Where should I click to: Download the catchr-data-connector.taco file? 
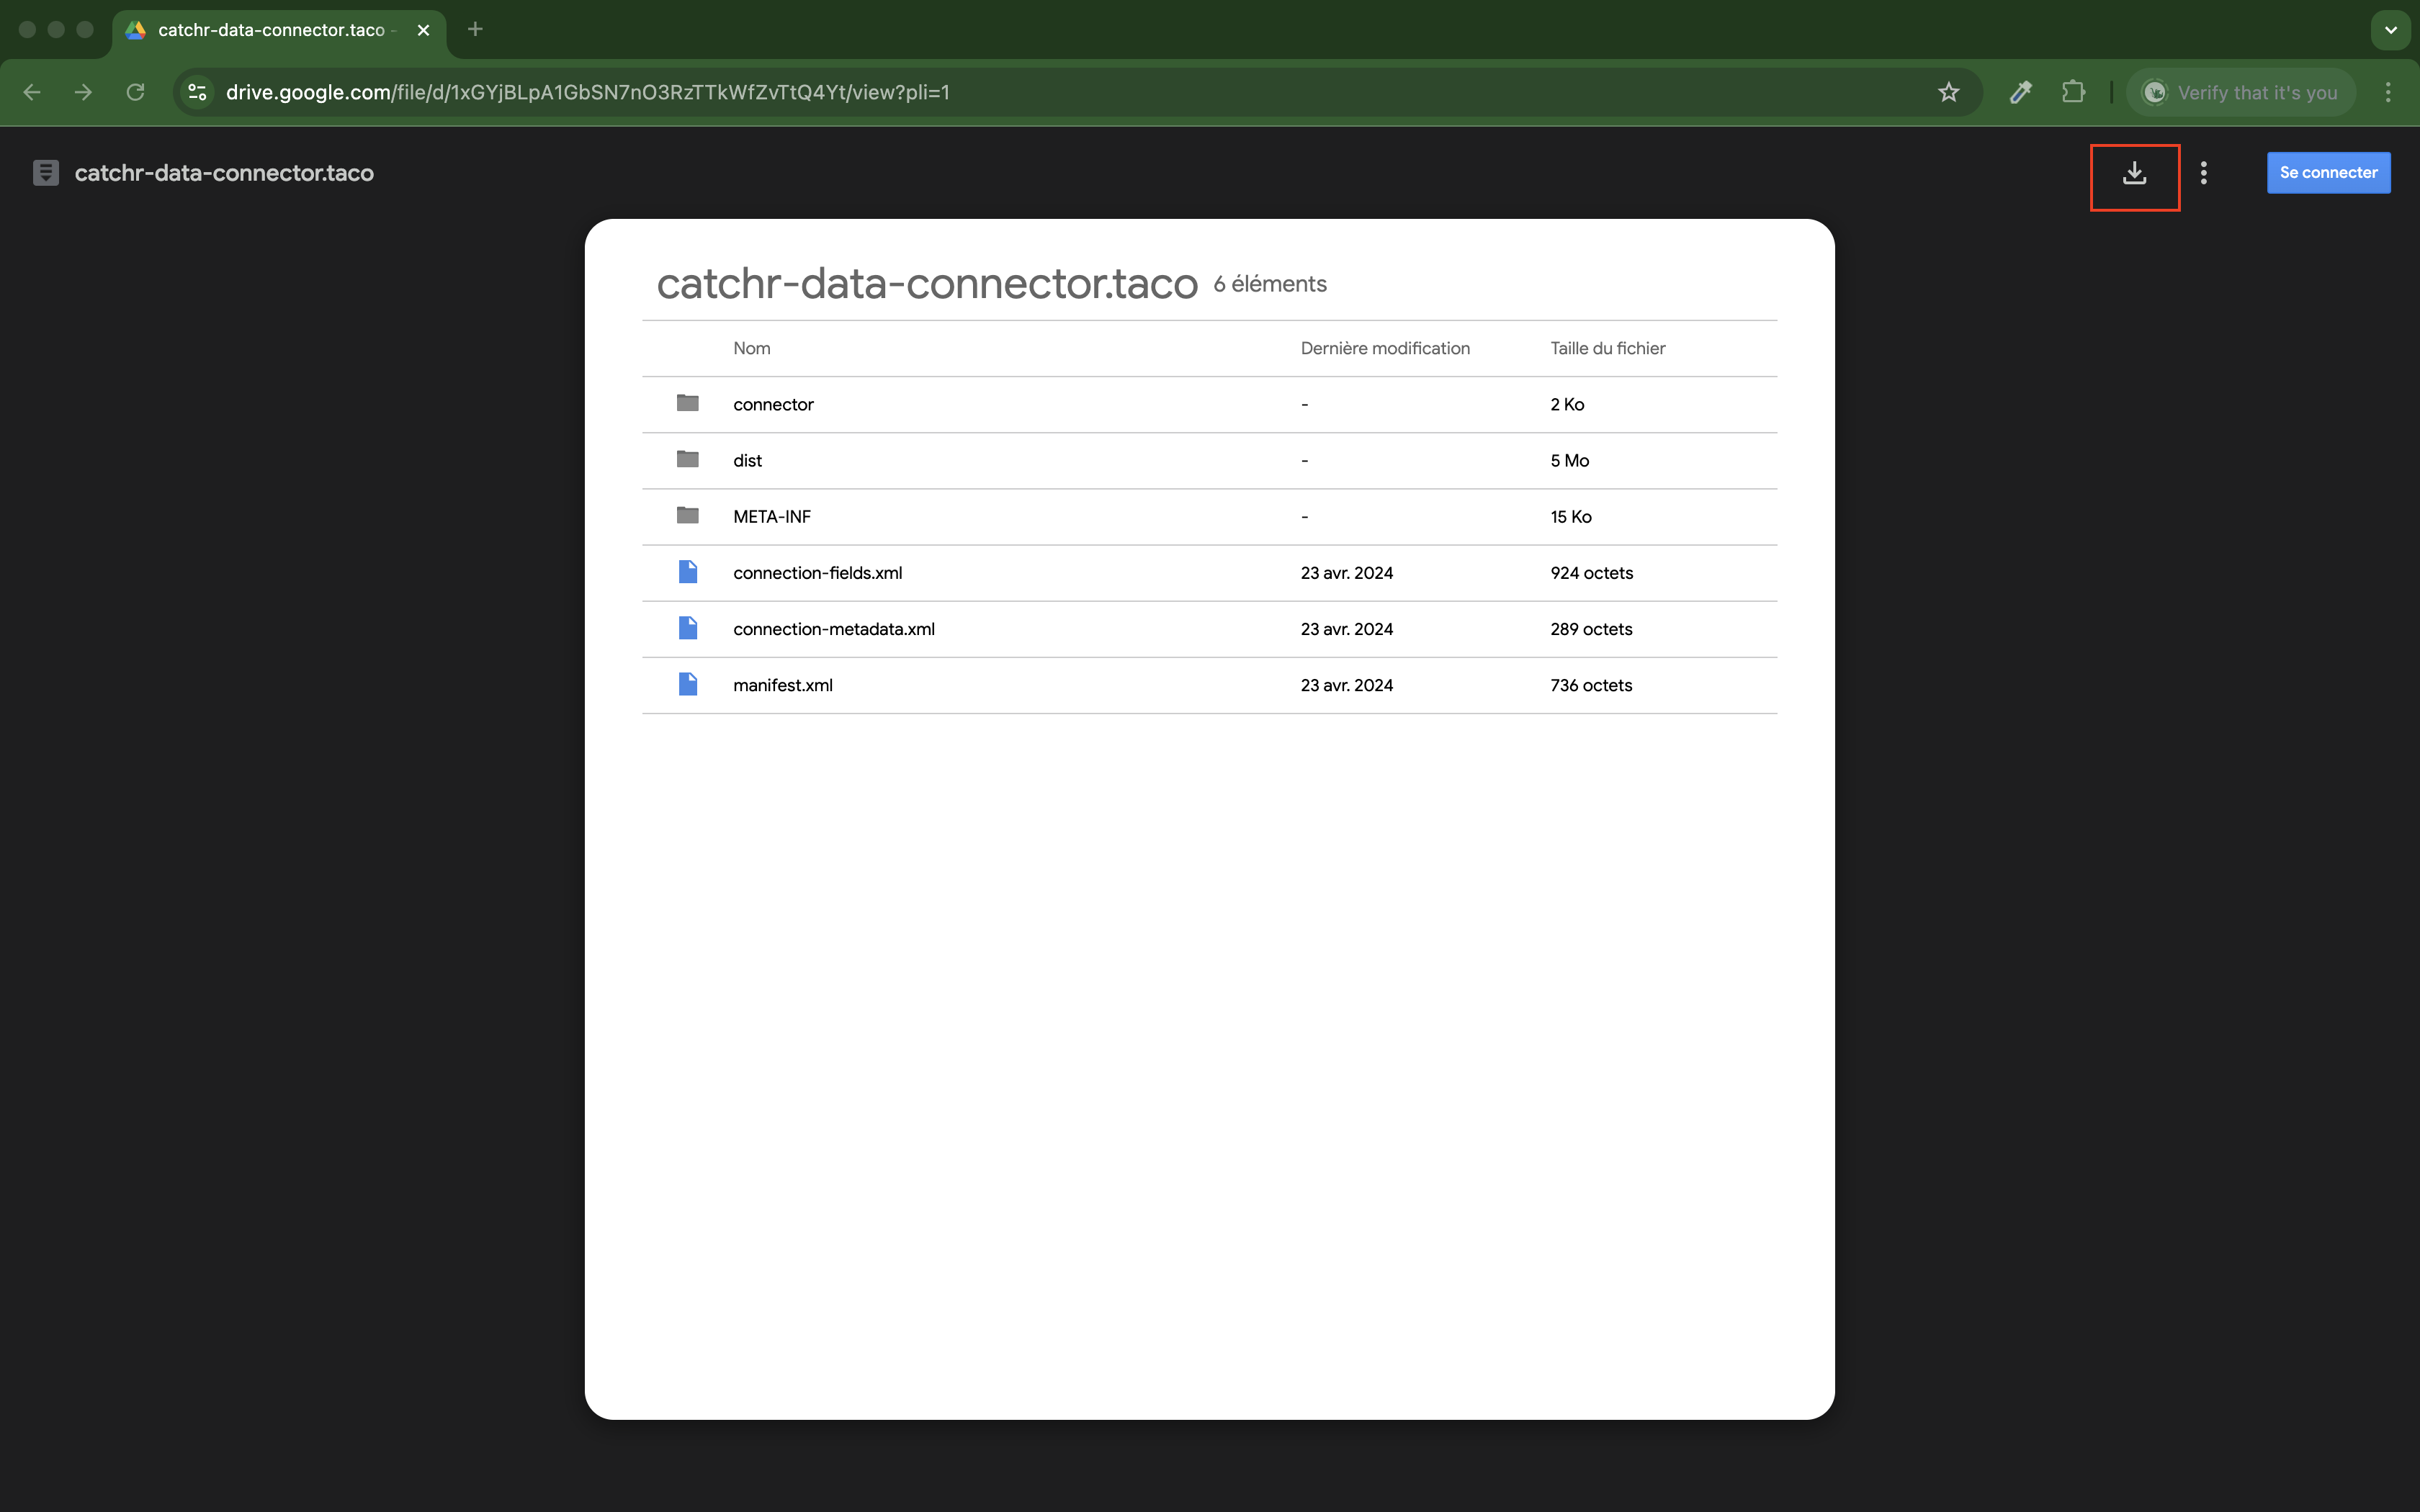pos(2134,173)
